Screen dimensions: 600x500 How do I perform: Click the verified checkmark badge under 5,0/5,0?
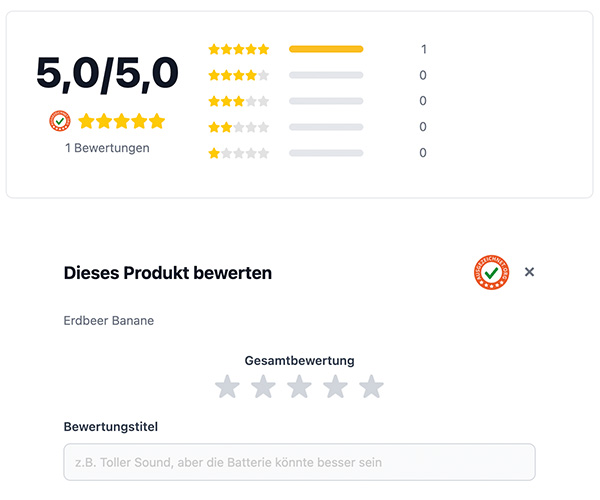coord(60,121)
